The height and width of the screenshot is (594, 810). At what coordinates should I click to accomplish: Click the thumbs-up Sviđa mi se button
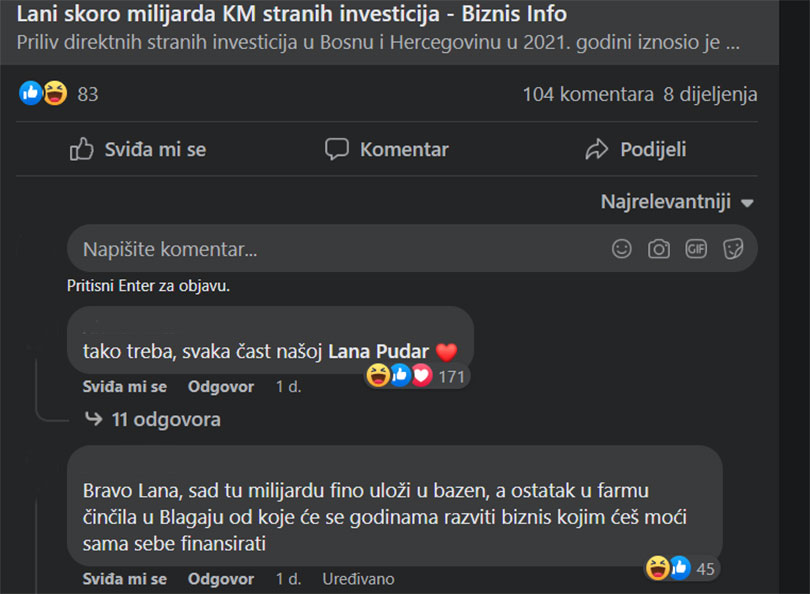138,150
